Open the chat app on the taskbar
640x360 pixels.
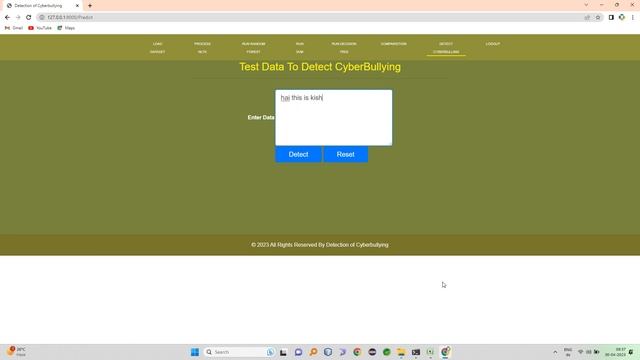[x=298, y=352]
